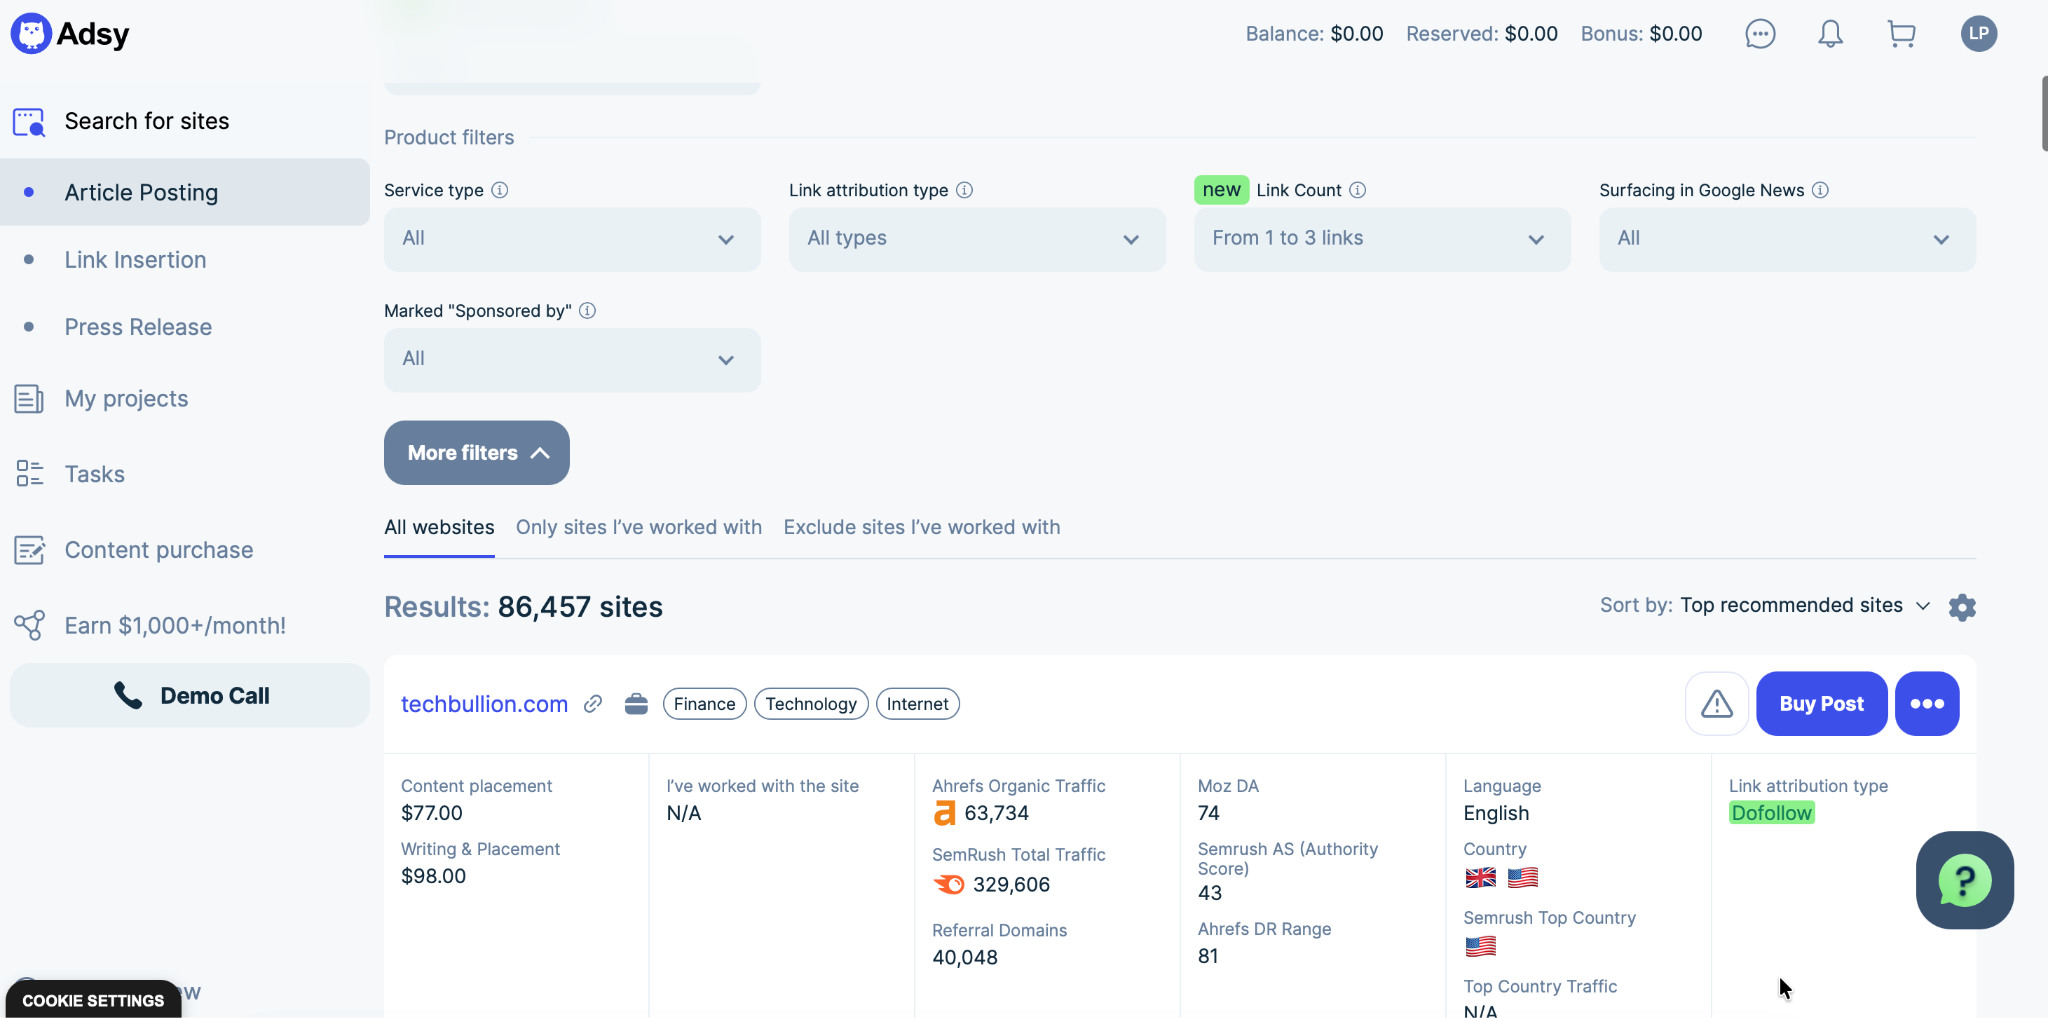Open Cookie Settings
This screenshot has width=2048, height=1018.
point(93,1000)
